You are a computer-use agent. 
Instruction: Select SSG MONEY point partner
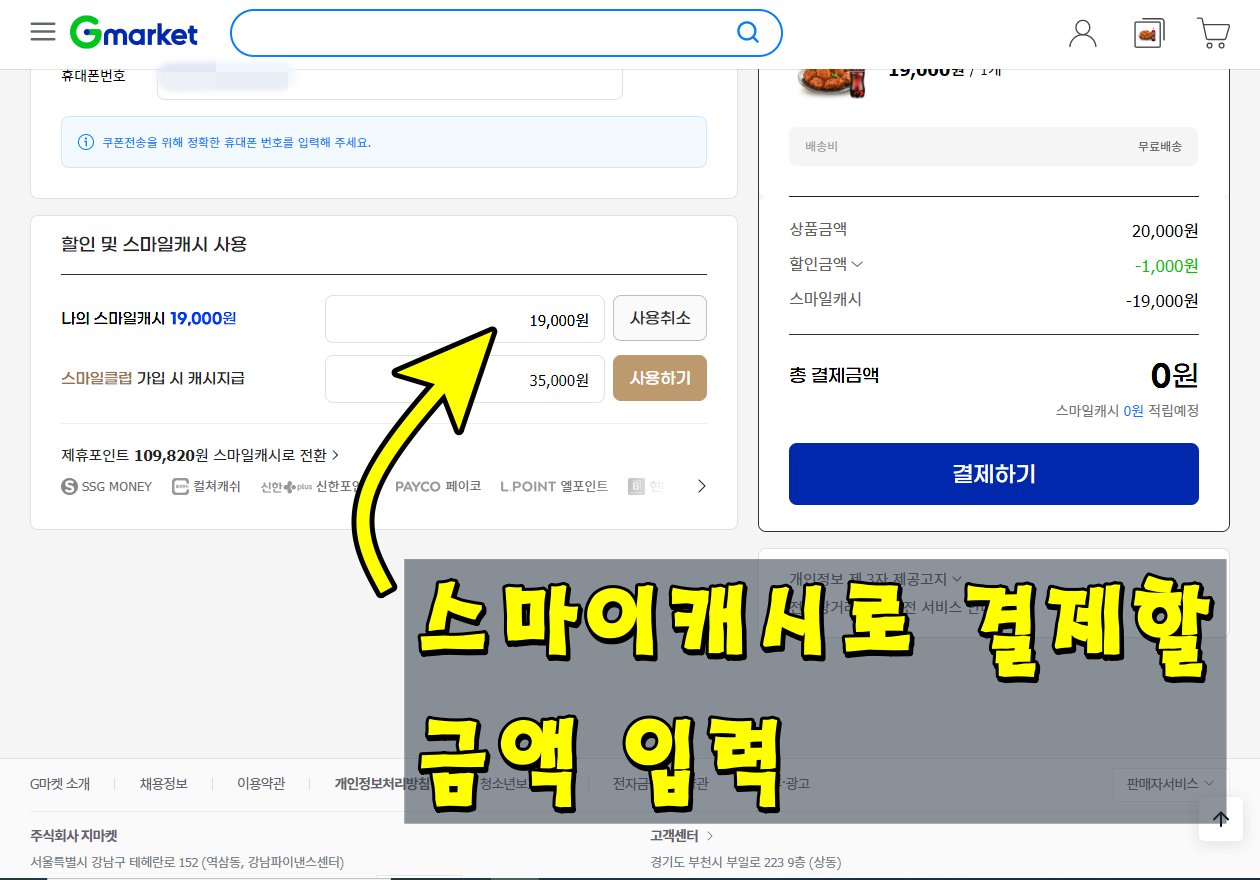[107, 487]
